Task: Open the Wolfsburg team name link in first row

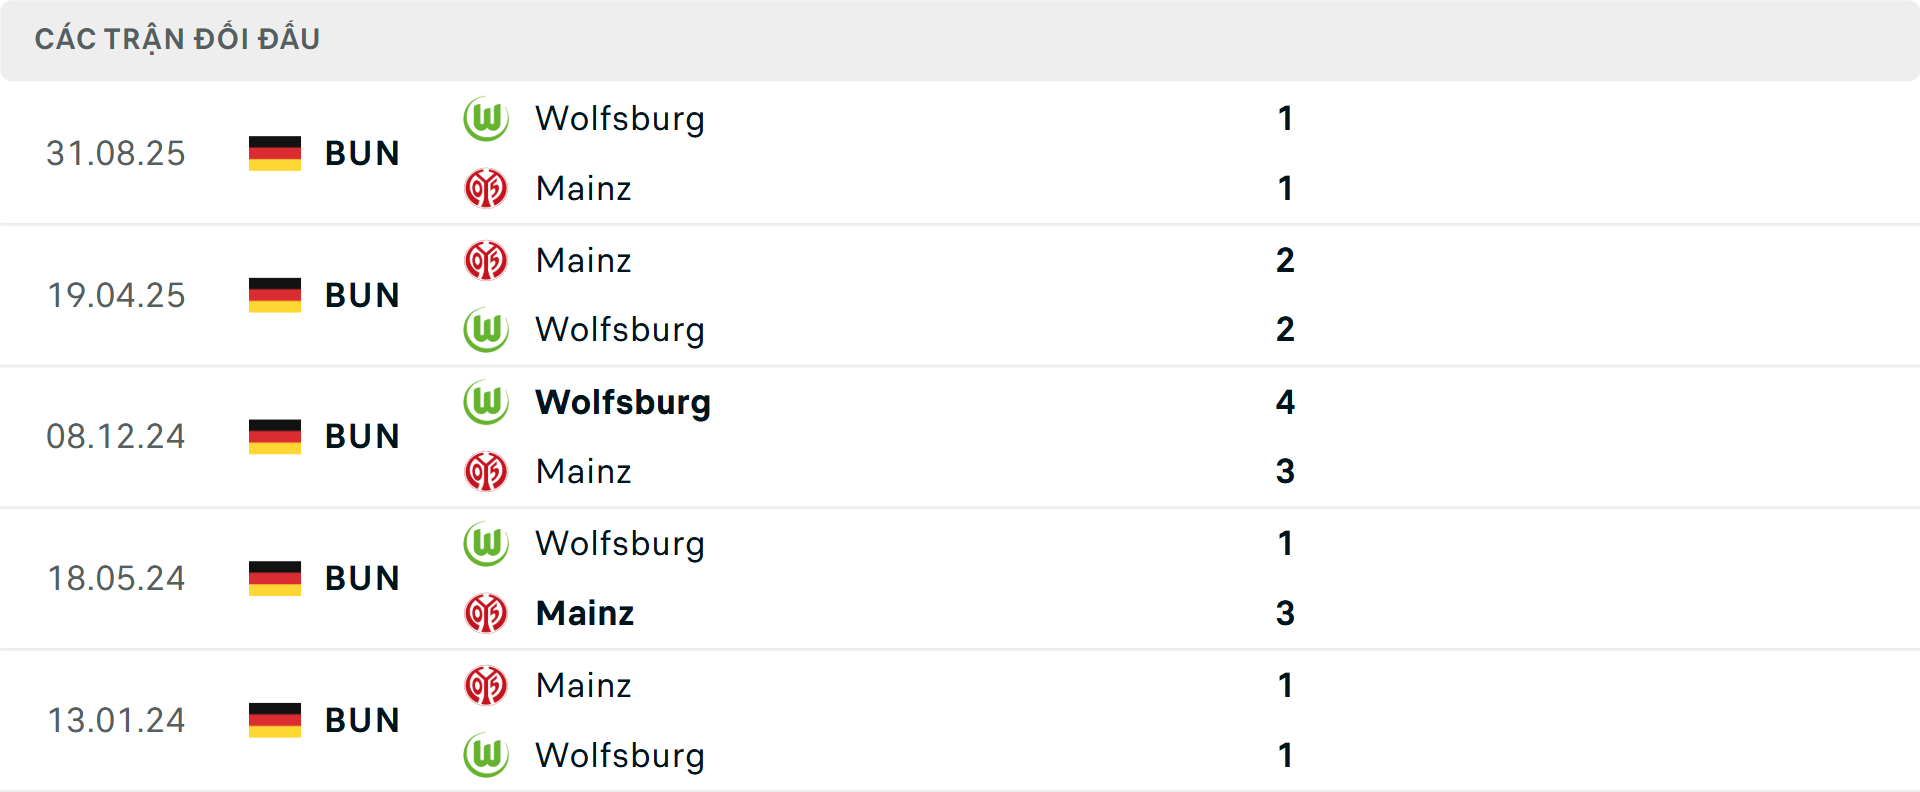Action: (x=620, y=118)
